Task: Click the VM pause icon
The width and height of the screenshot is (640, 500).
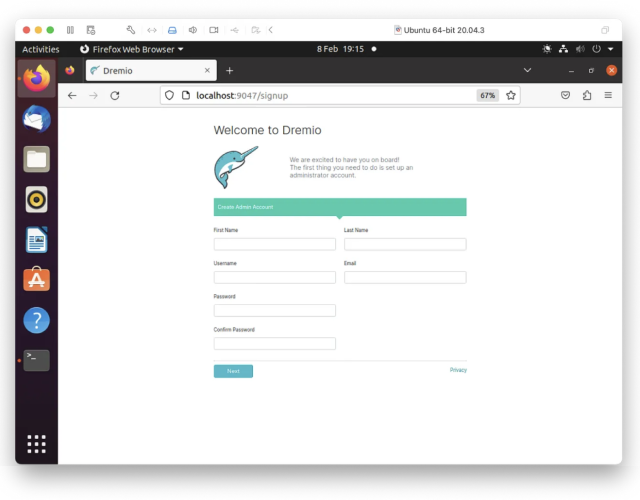Action: (x=70, y=30)
